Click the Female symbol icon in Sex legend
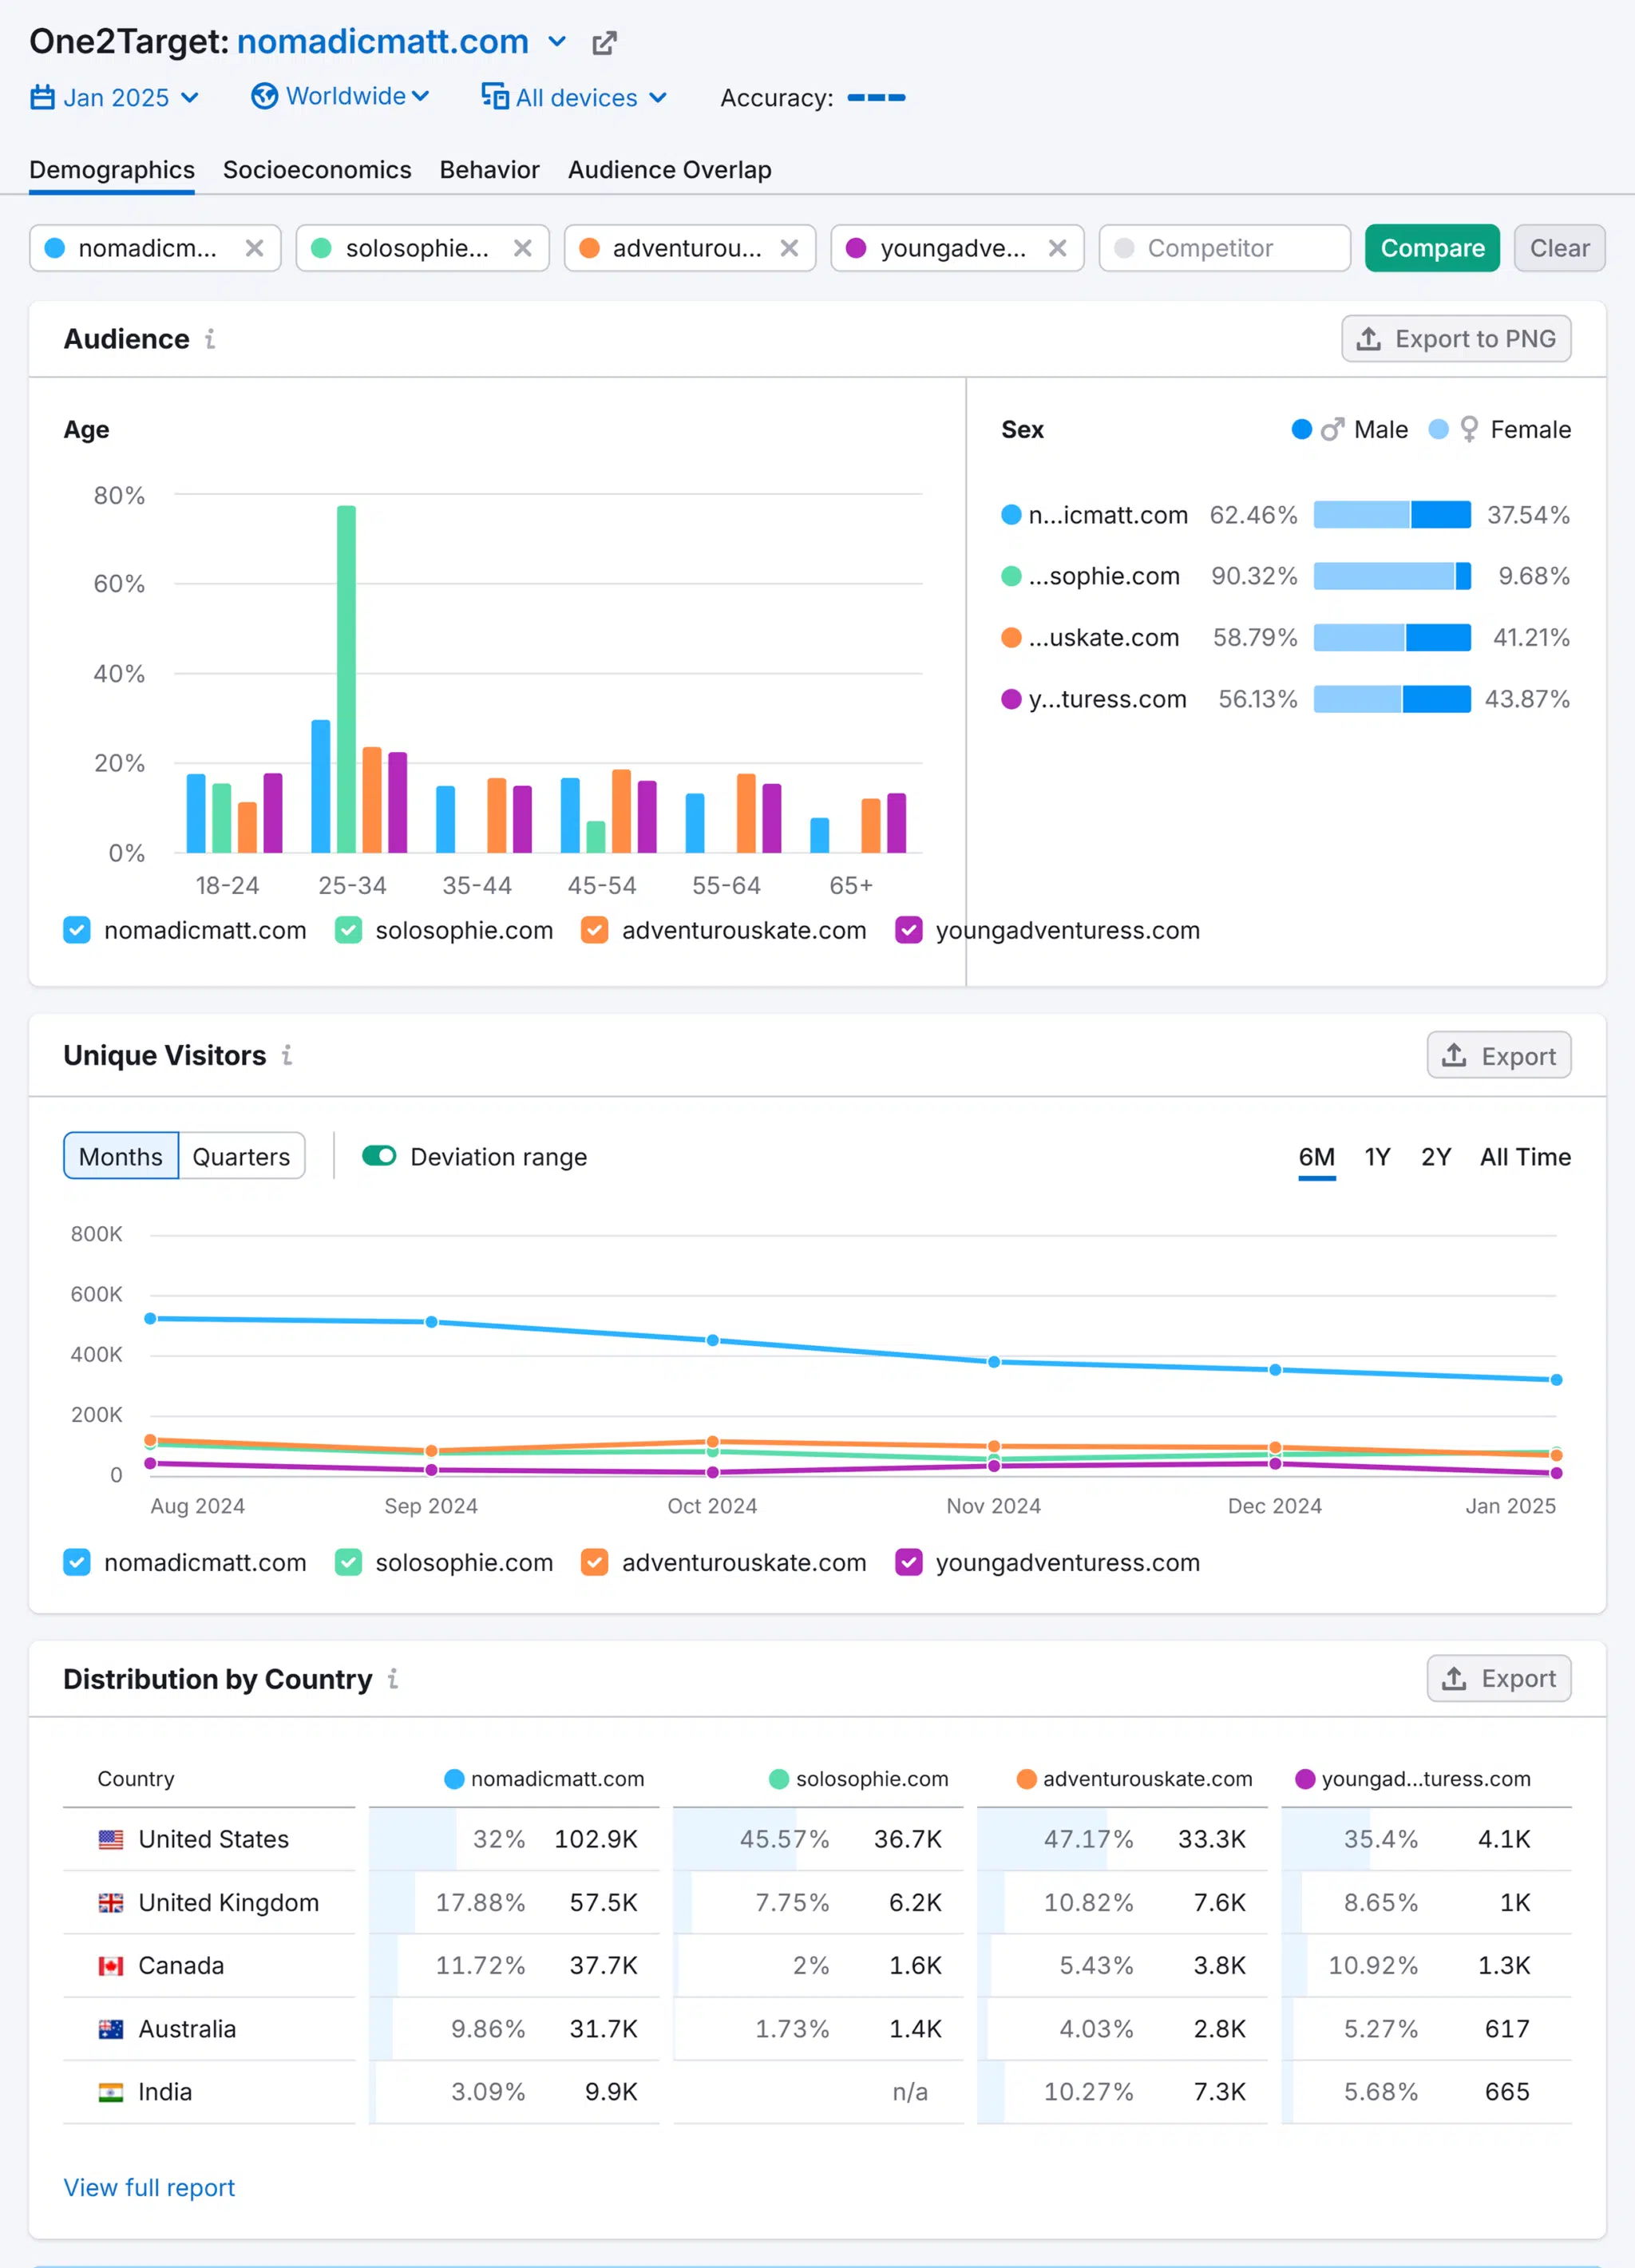Screen dimensions: 1635x2268 point(1469,429)
